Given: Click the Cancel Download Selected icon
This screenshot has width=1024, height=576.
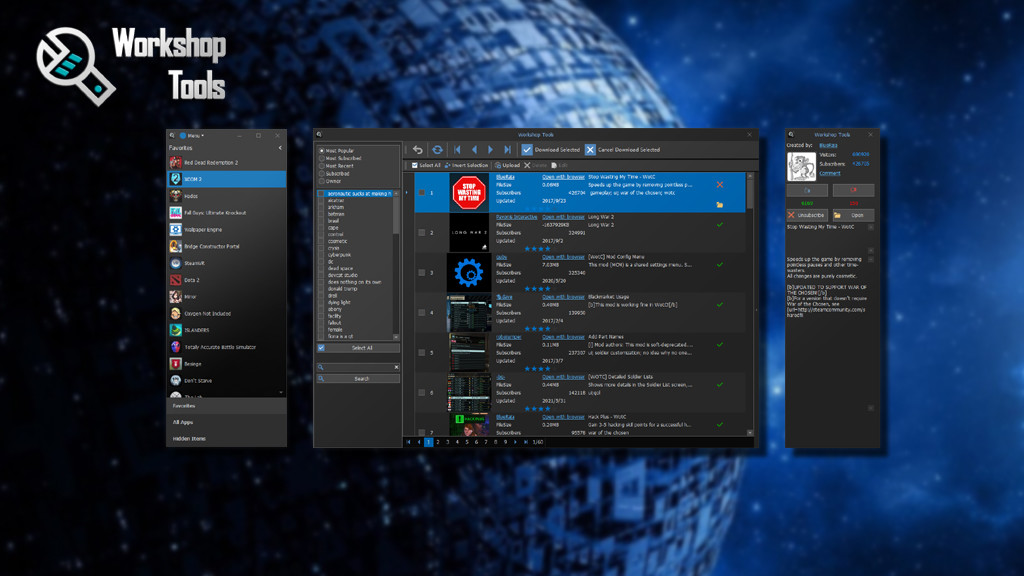Looking at the screenshot, I should [x=591, y=148].
